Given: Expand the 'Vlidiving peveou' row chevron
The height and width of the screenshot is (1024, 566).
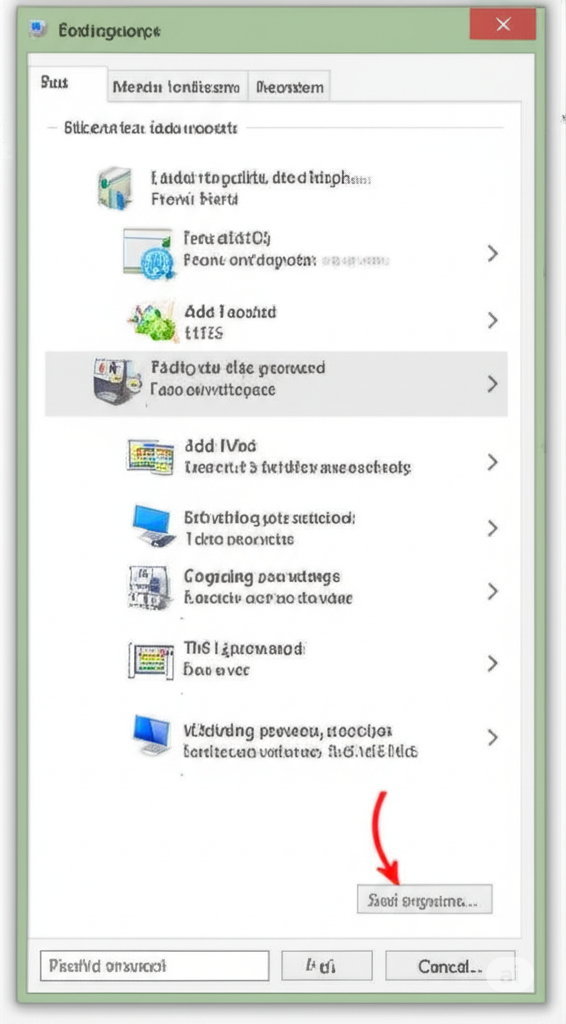Looking at the screenshot, I should (493, 737).
